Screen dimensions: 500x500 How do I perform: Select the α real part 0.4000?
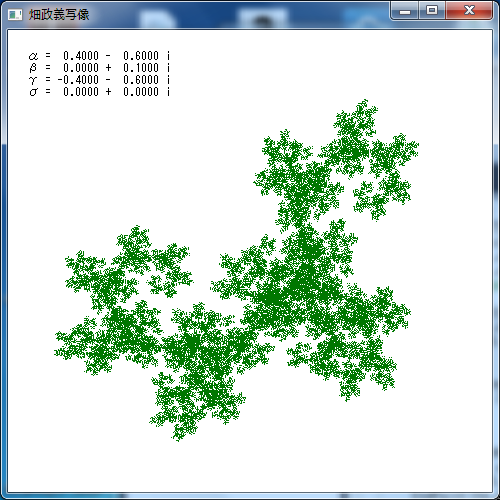tap(81, 56)
